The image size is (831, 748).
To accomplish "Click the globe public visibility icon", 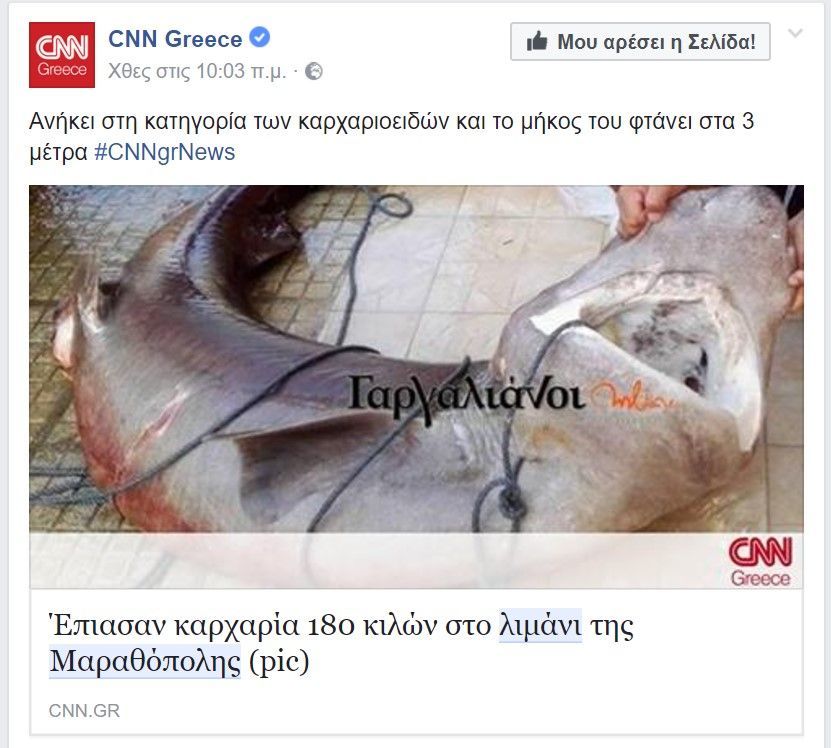I will pyautogui.click(x=314, y=71).
